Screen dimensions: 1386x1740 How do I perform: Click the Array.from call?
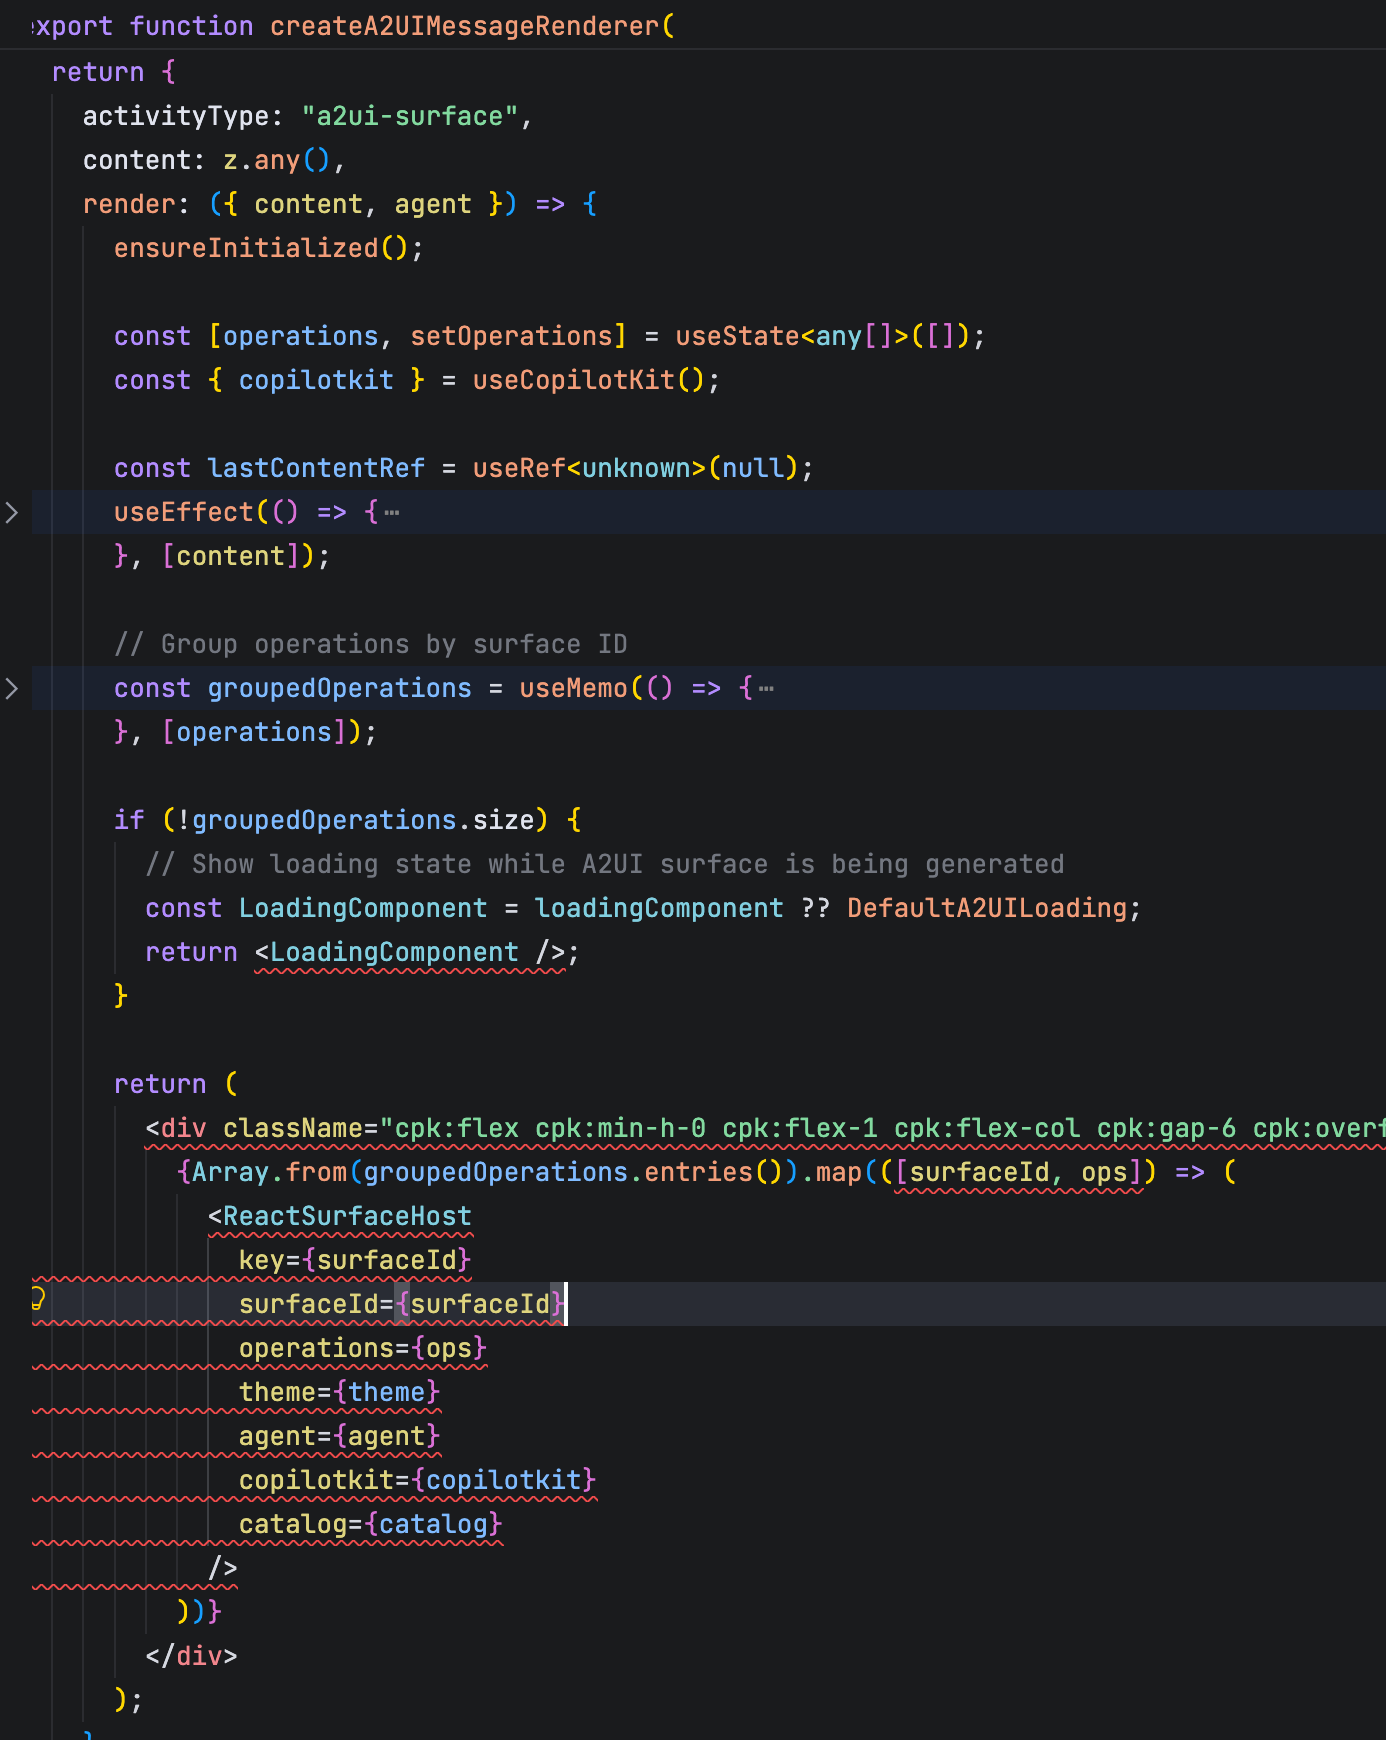(x=270, y=1173)
